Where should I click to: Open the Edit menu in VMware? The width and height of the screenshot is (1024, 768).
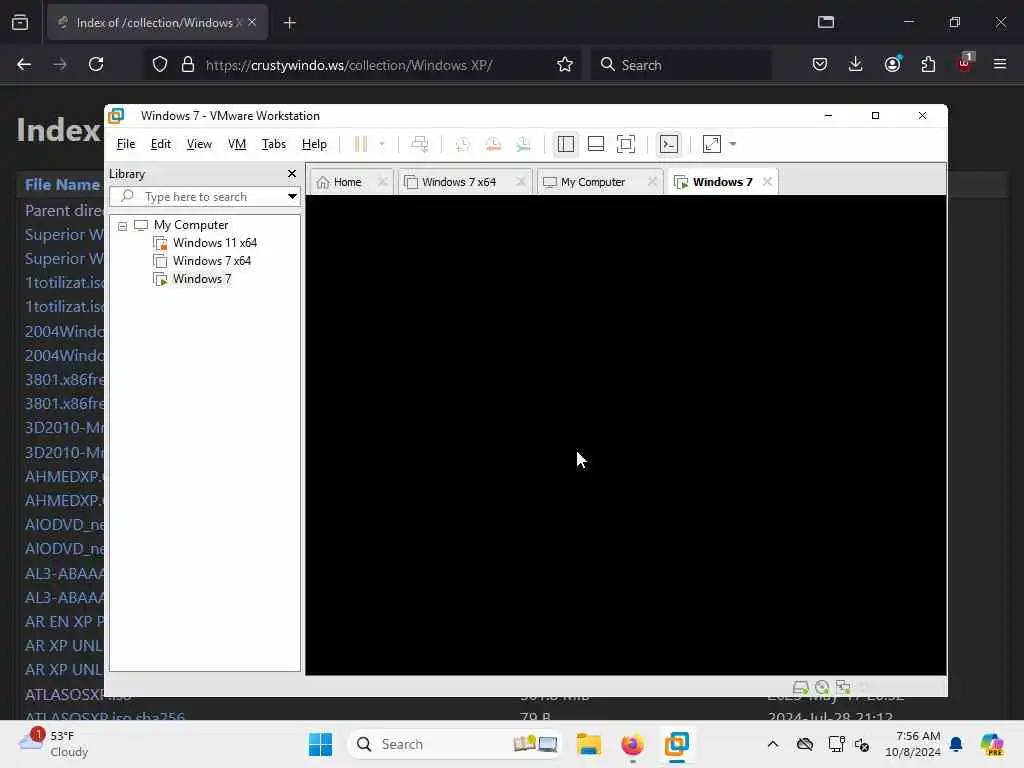click(x=161, y=144)
